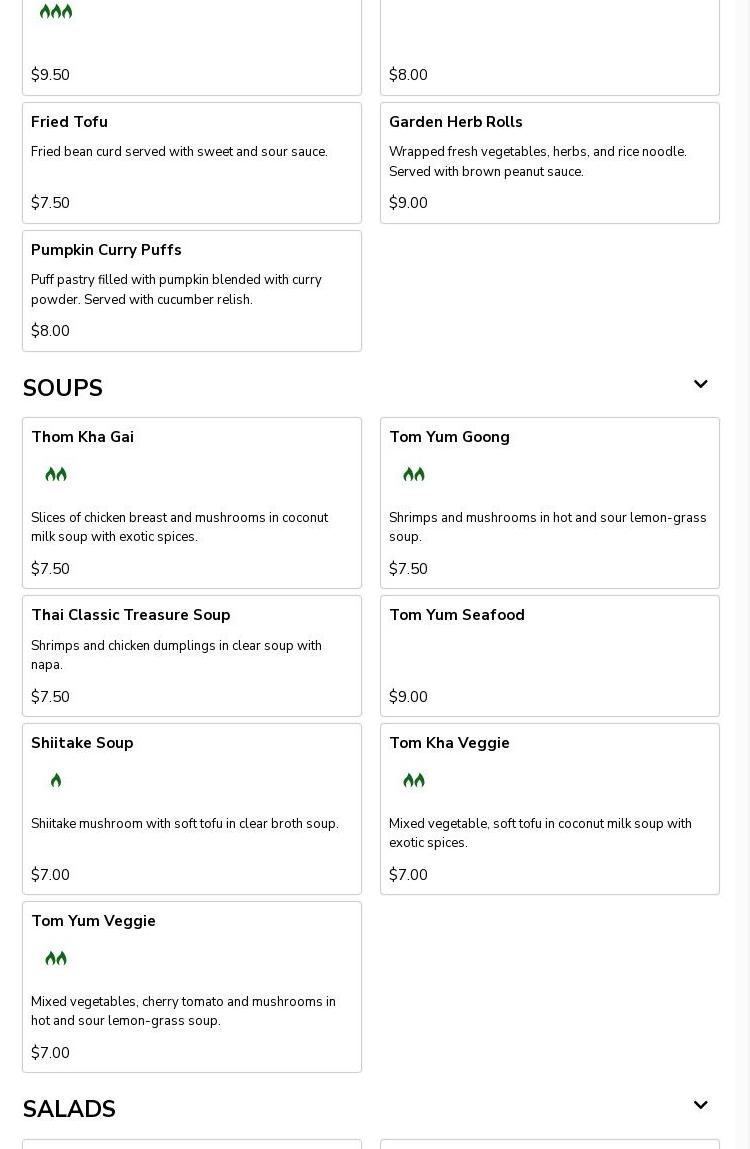Click the Thom Kha Gai title
The image size is (750, 1149).
pos(82,437)
